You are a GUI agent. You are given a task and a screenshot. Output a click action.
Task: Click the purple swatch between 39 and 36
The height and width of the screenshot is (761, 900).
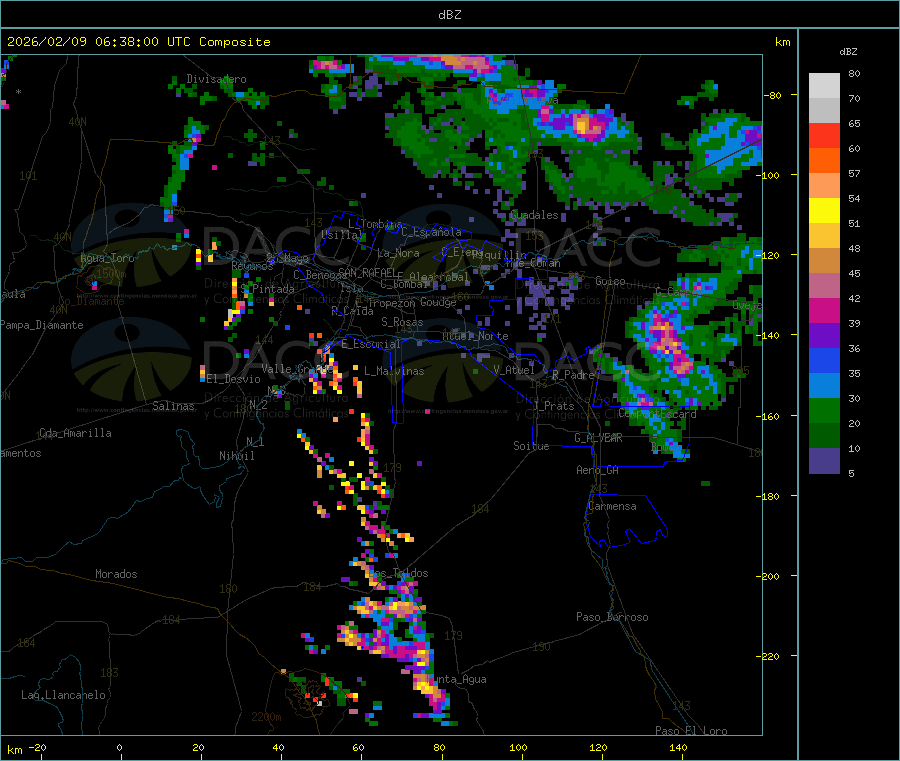coord(824,336)
